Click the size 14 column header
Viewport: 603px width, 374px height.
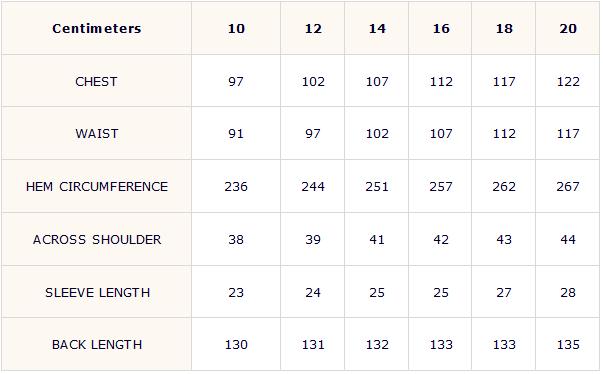coord(377,28)
